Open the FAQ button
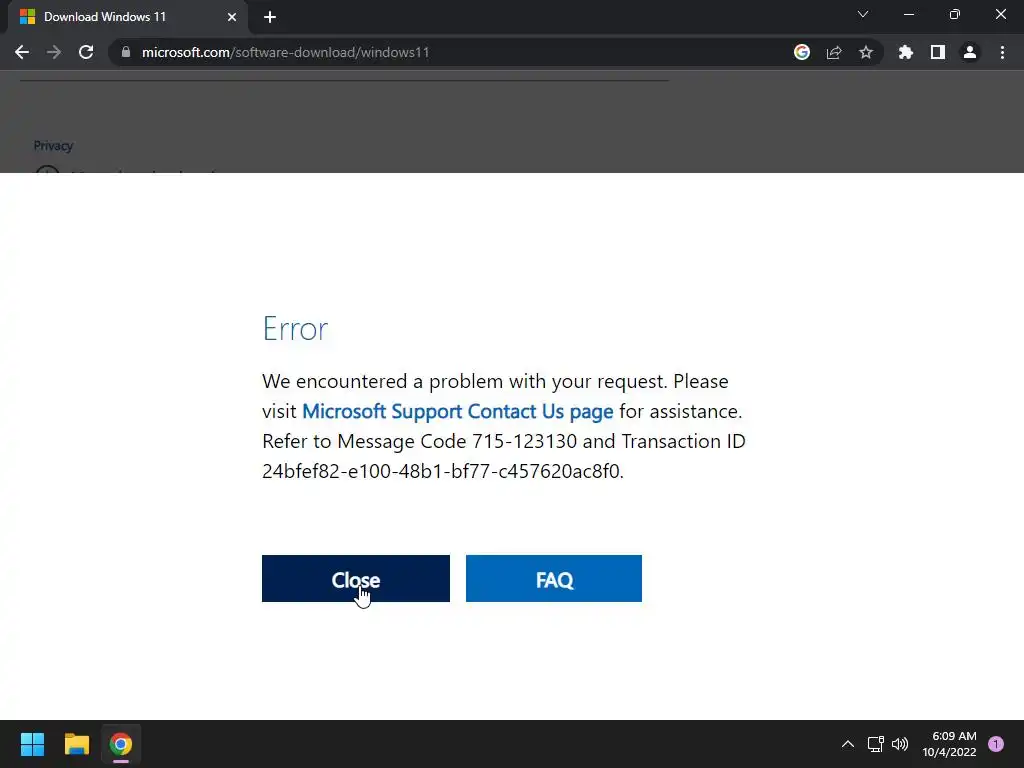1024x768 pixels. (554, 579)
